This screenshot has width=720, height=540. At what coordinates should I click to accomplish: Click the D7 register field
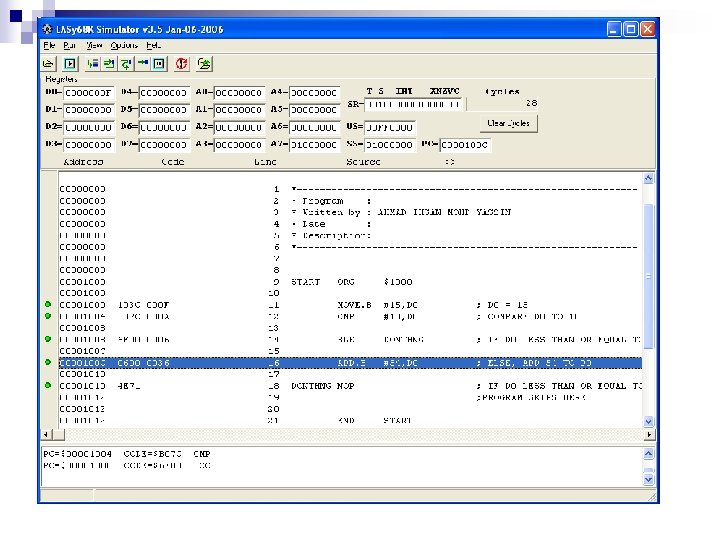(x=164, y=145)
